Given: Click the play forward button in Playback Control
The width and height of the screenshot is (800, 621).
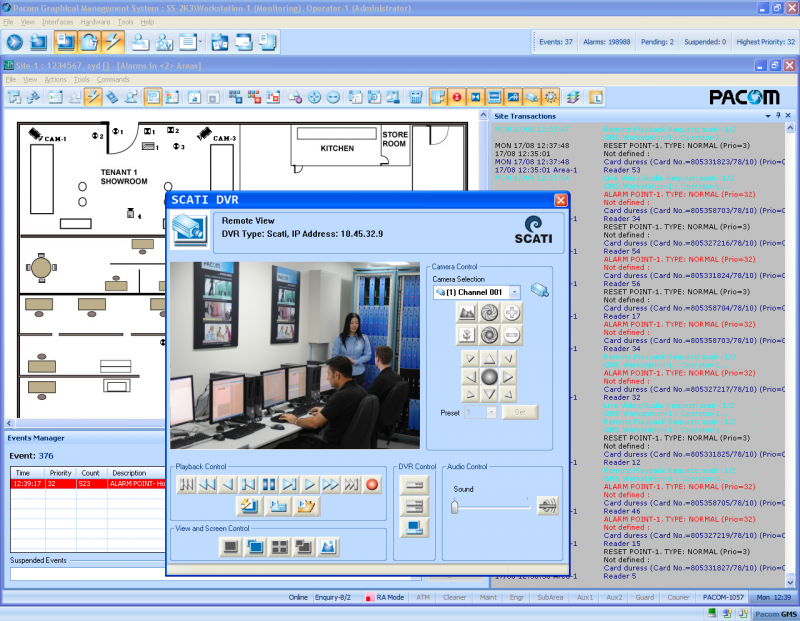Looking at the screenshot, I should 310,484.
